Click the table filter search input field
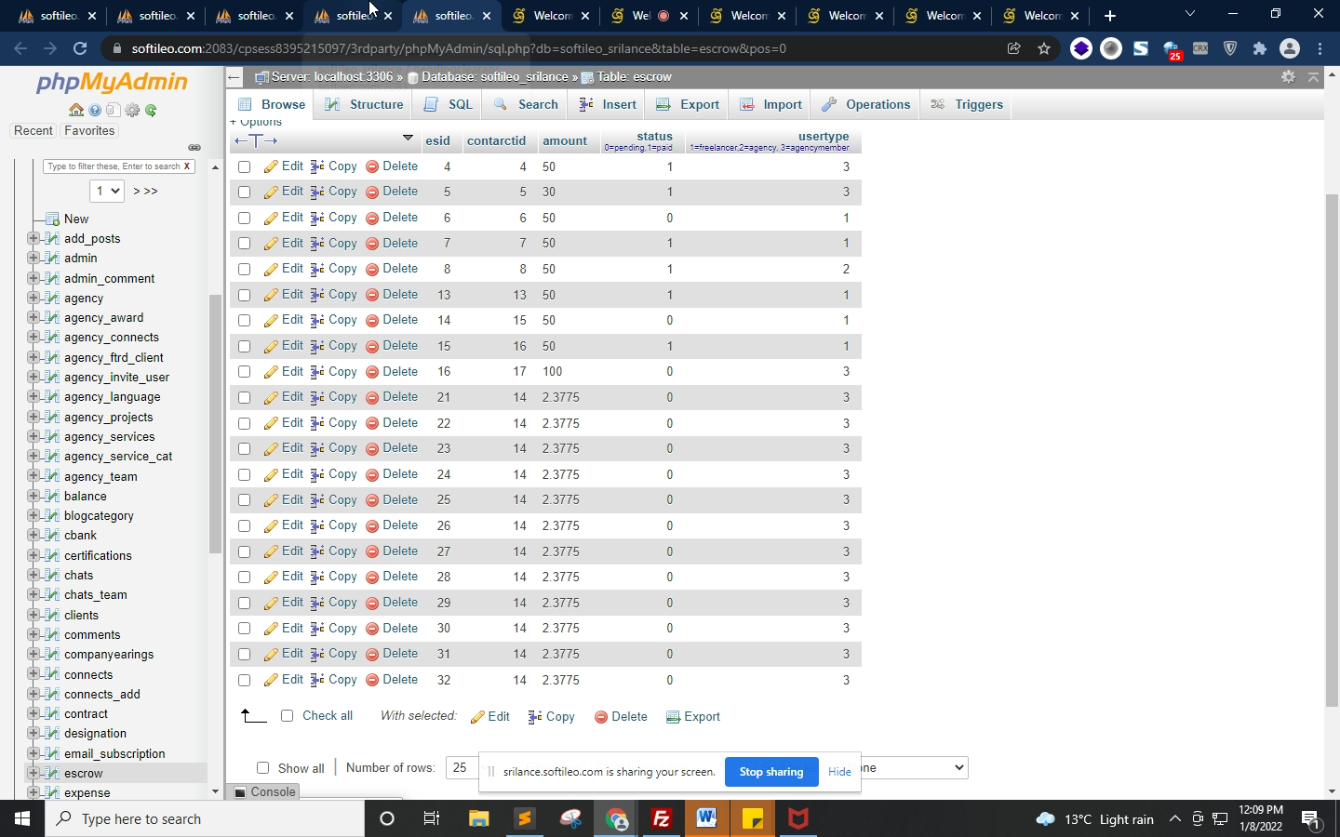Image resolution: width=1340 pixels, height=837 pixels. [113, 166]
